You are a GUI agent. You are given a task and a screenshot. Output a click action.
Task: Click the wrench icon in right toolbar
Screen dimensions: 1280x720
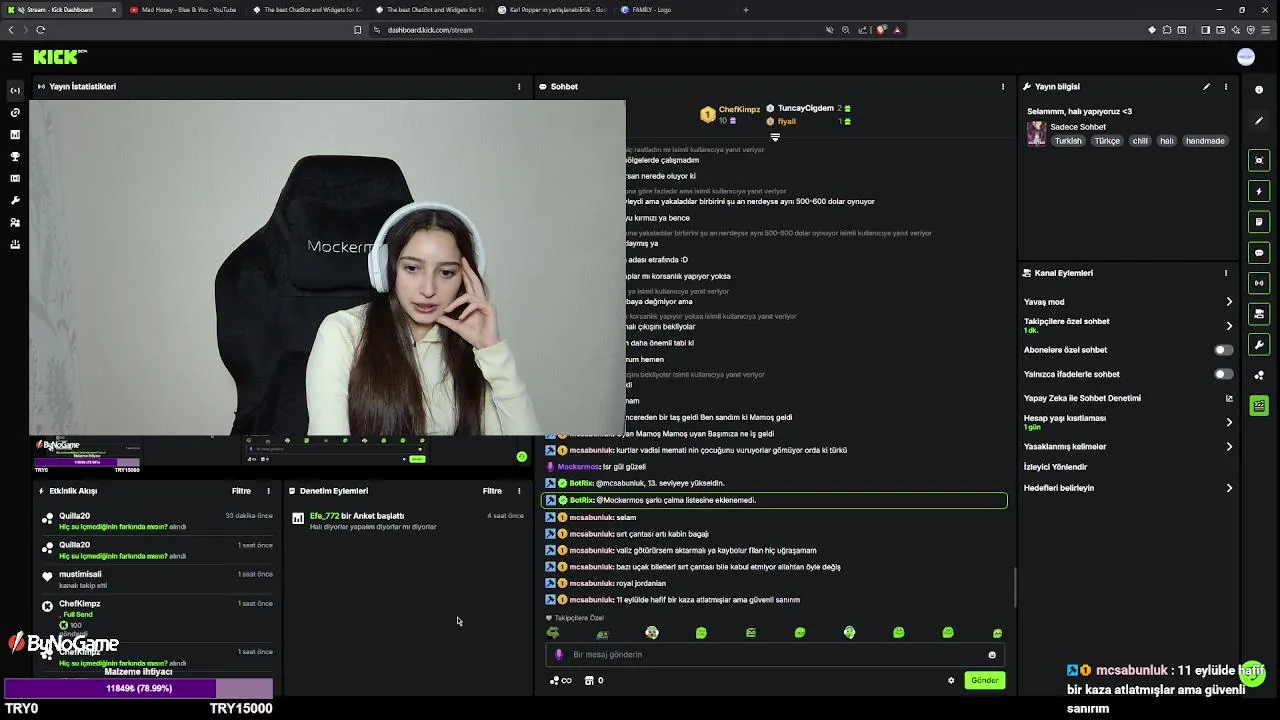pos(1259,345)
